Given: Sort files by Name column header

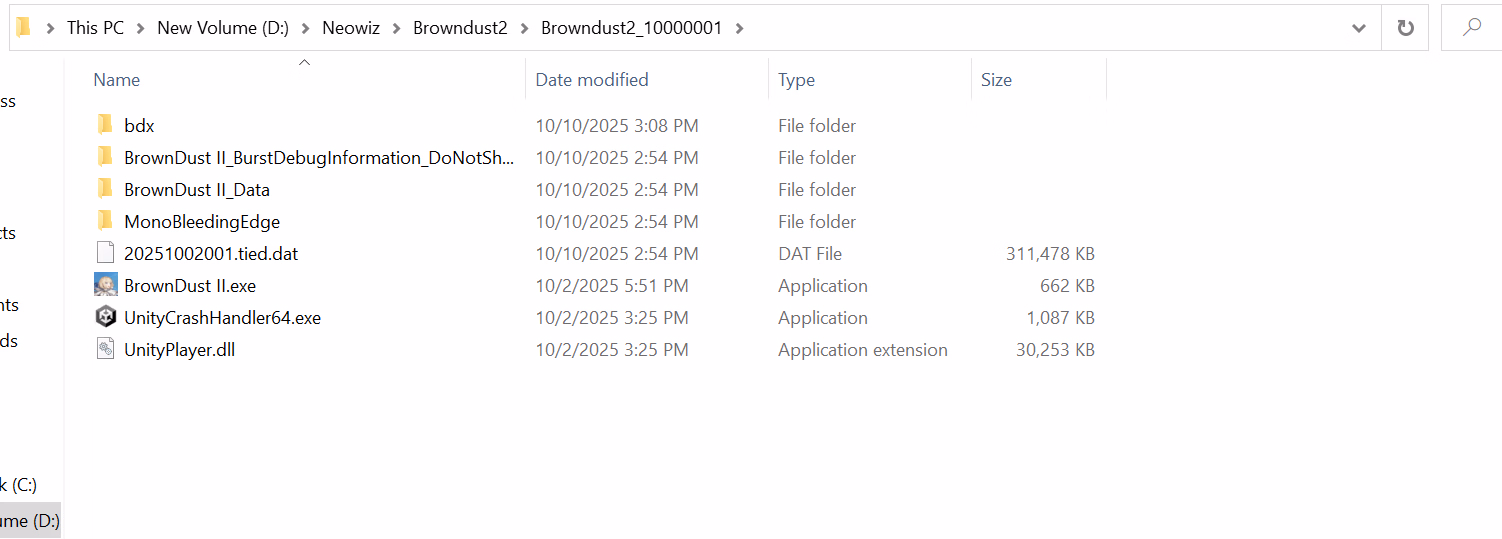Looking at the screenshot, I should (116, 80).
